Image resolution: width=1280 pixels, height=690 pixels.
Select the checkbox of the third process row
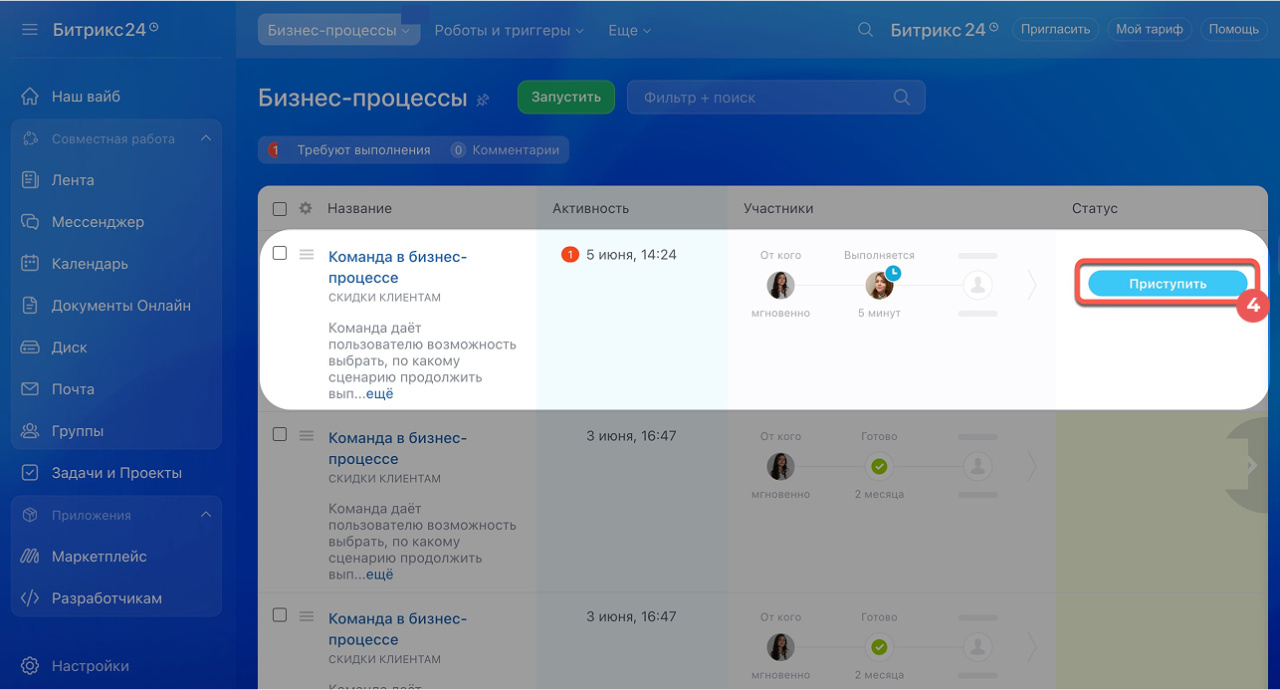(x=280, y=615)
